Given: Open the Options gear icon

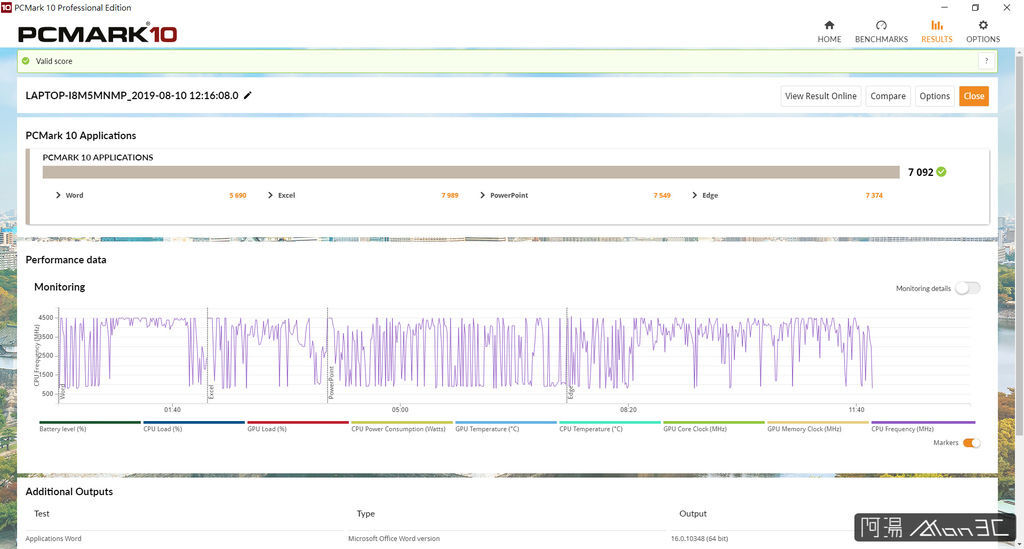Looking at the screenshot, I should (983, 25).
